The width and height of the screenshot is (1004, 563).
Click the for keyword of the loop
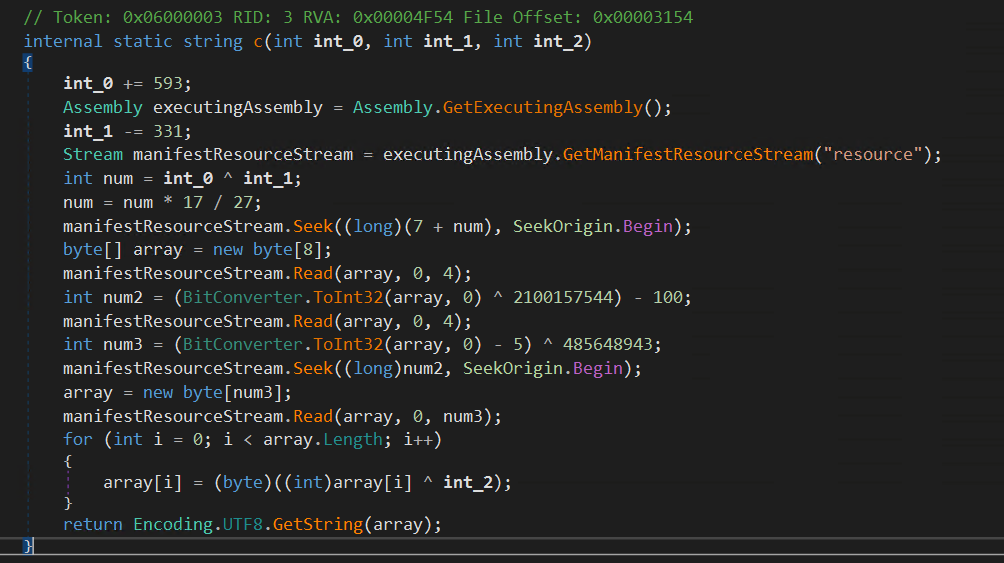tap(77, 440)
